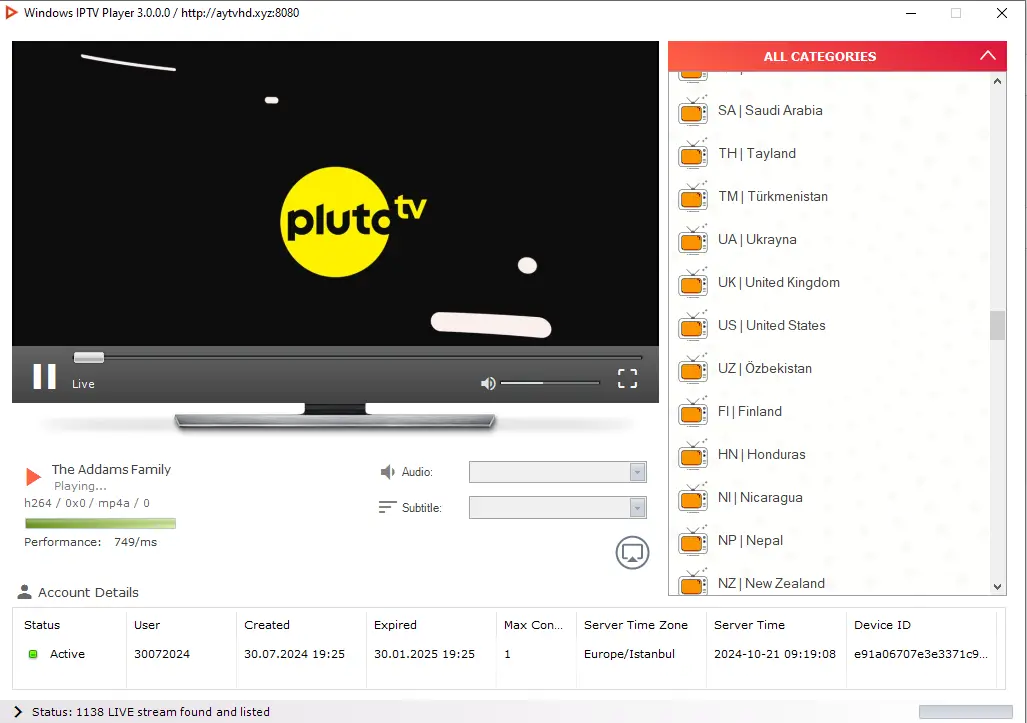The width and height of the screenshot is (1027, 723).
Task: Select NP | Nepal category
Action: (830, 540)
